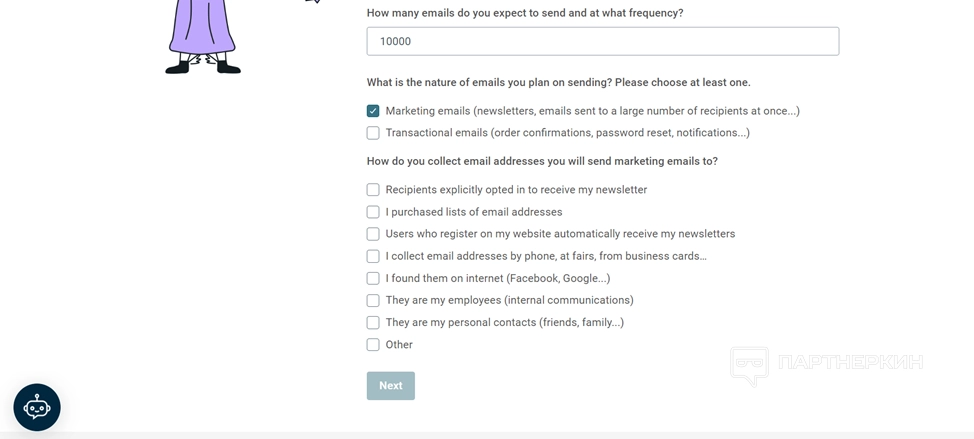Click 'What is the nature of emails' question
This screenshot has width=974, height=439.
coord(558,82)
